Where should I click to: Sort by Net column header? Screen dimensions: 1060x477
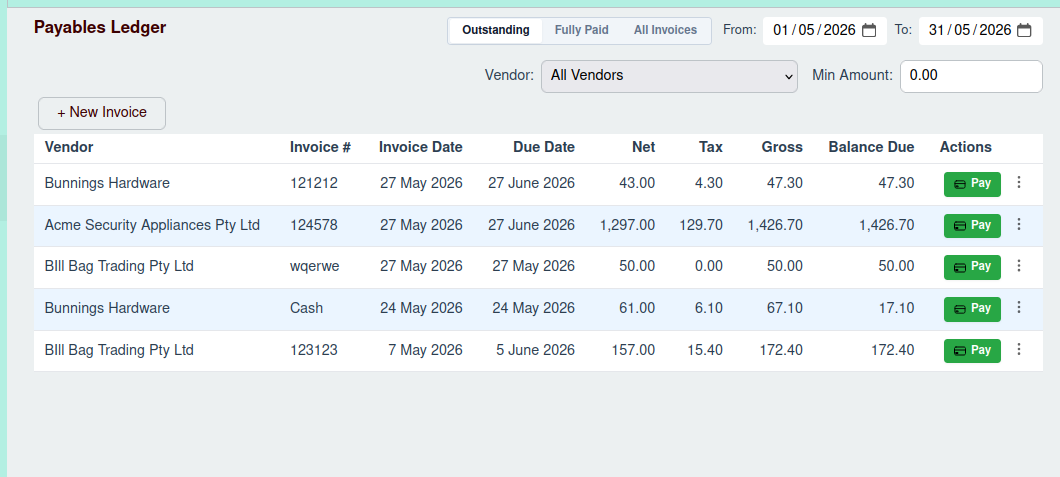[644, 147]
